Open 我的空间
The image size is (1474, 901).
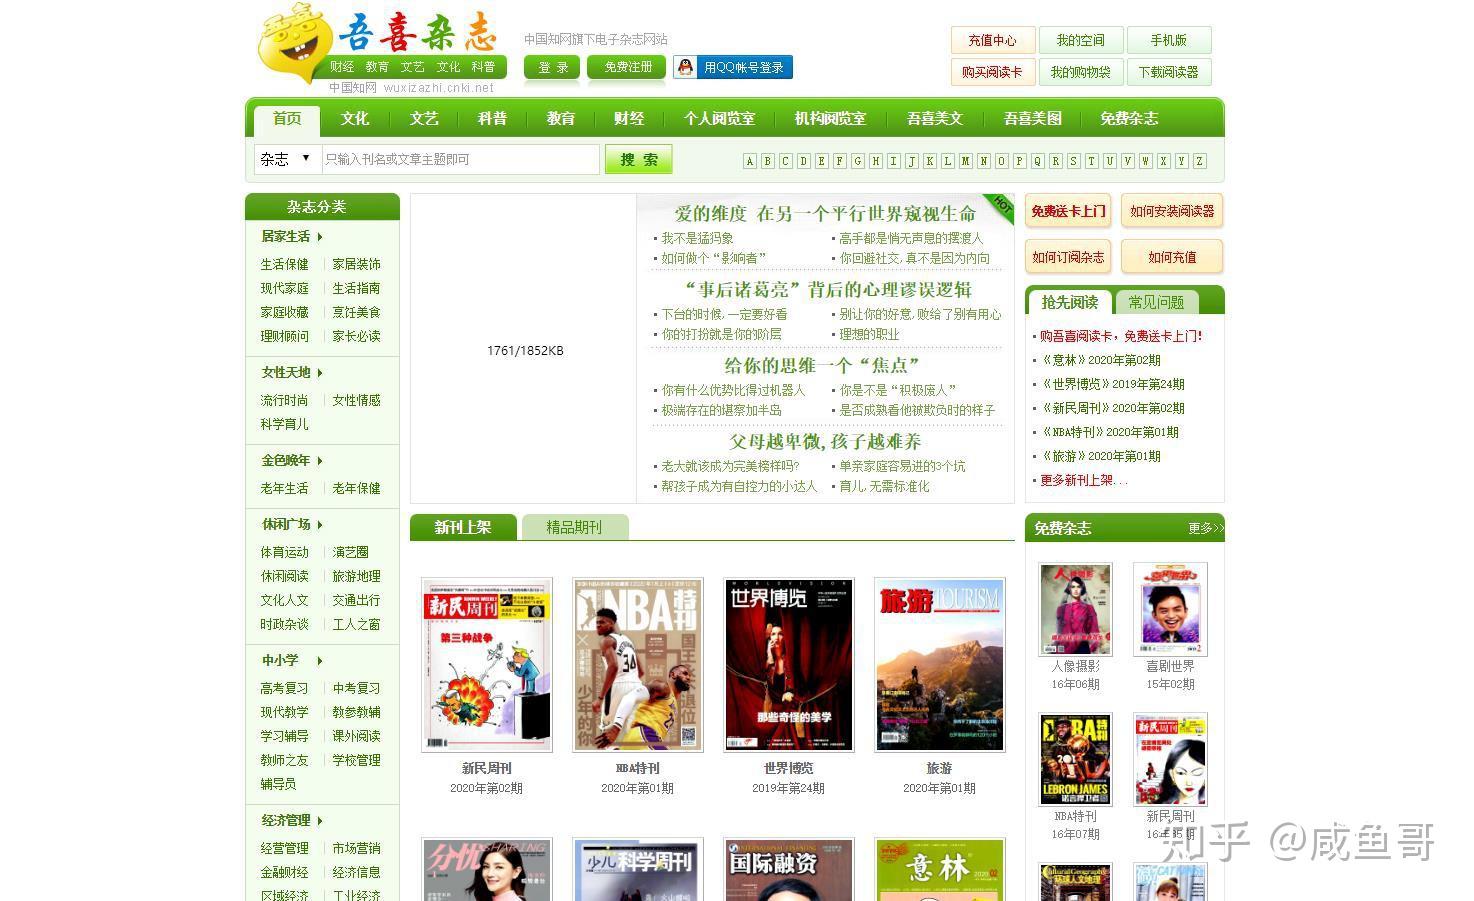coord(1081,40)
